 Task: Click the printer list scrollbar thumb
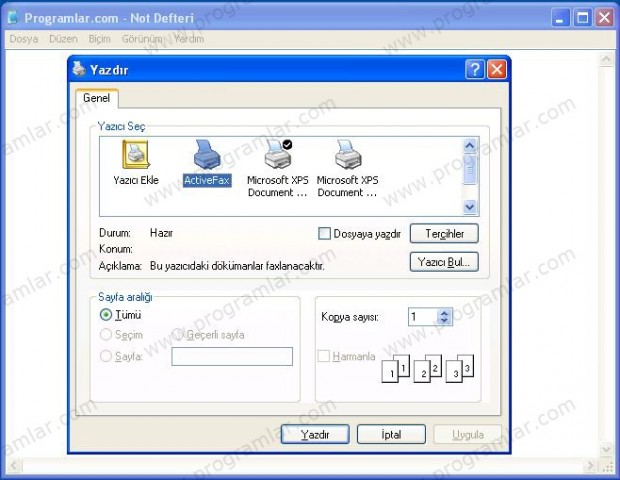pyautogui.click(x=470, y=170)
